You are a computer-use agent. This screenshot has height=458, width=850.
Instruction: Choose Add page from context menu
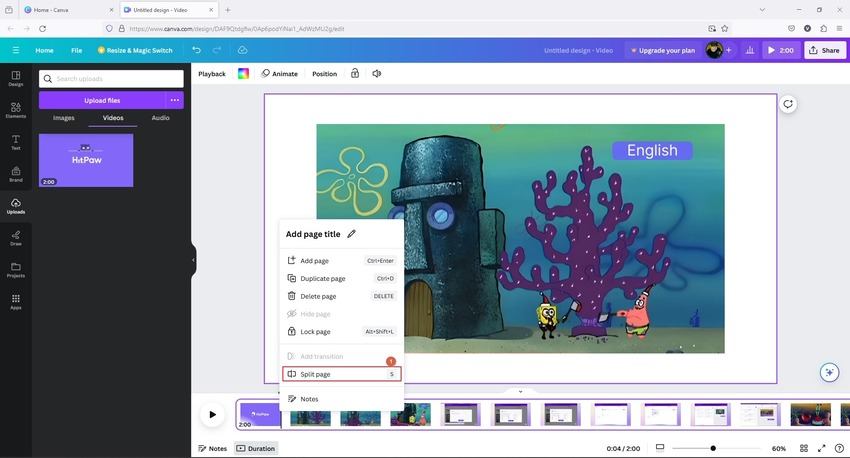(x=342, y=261)
